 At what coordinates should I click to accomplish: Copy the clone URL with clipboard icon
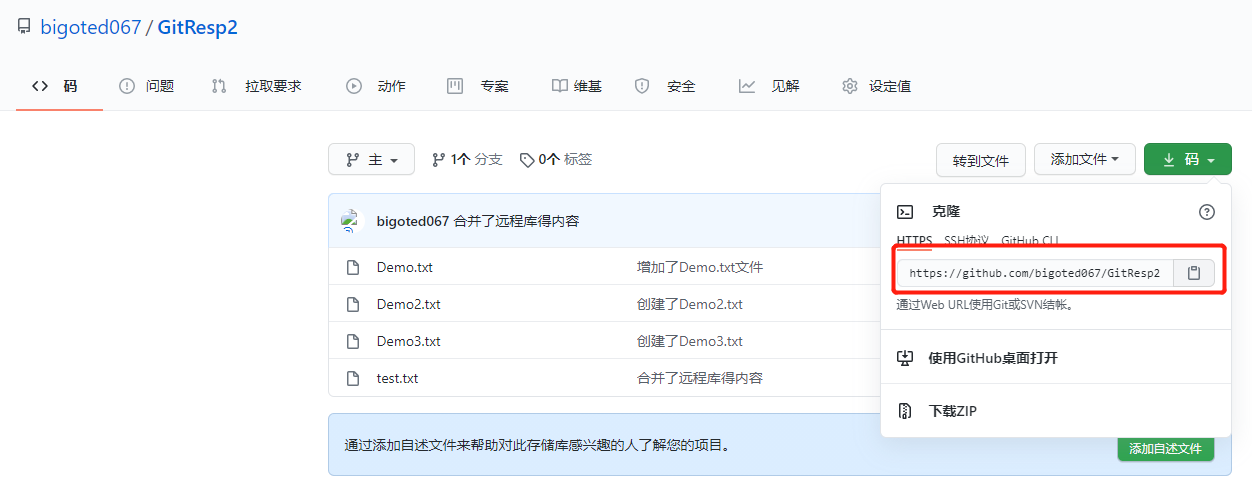click(1193, 273)
